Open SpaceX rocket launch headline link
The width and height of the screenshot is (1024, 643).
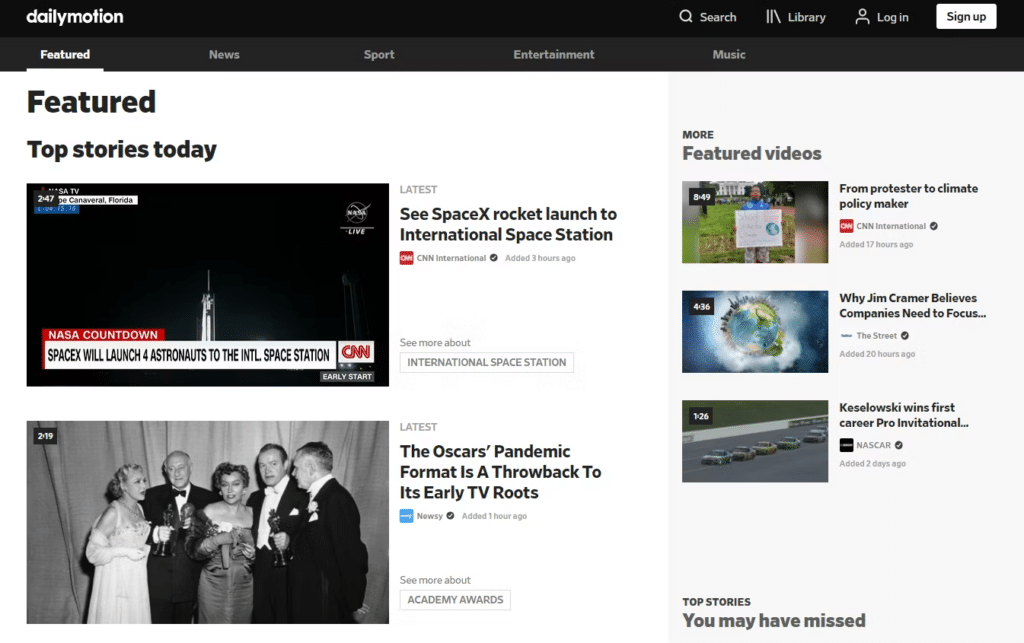click(508, 224)
